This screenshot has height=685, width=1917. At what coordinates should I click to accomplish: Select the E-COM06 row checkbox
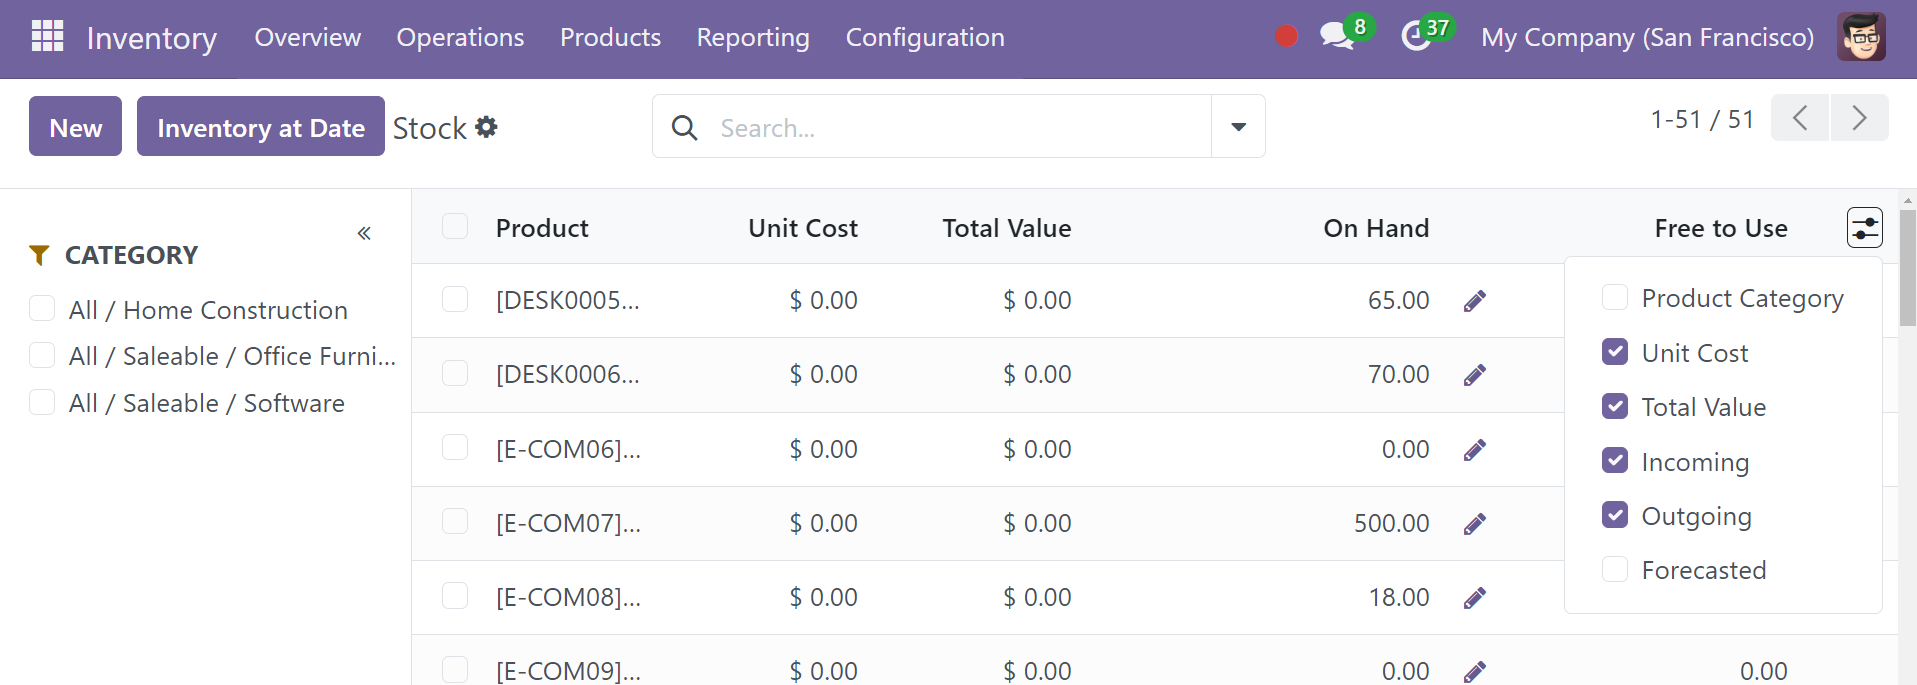[x=455, y=447]
